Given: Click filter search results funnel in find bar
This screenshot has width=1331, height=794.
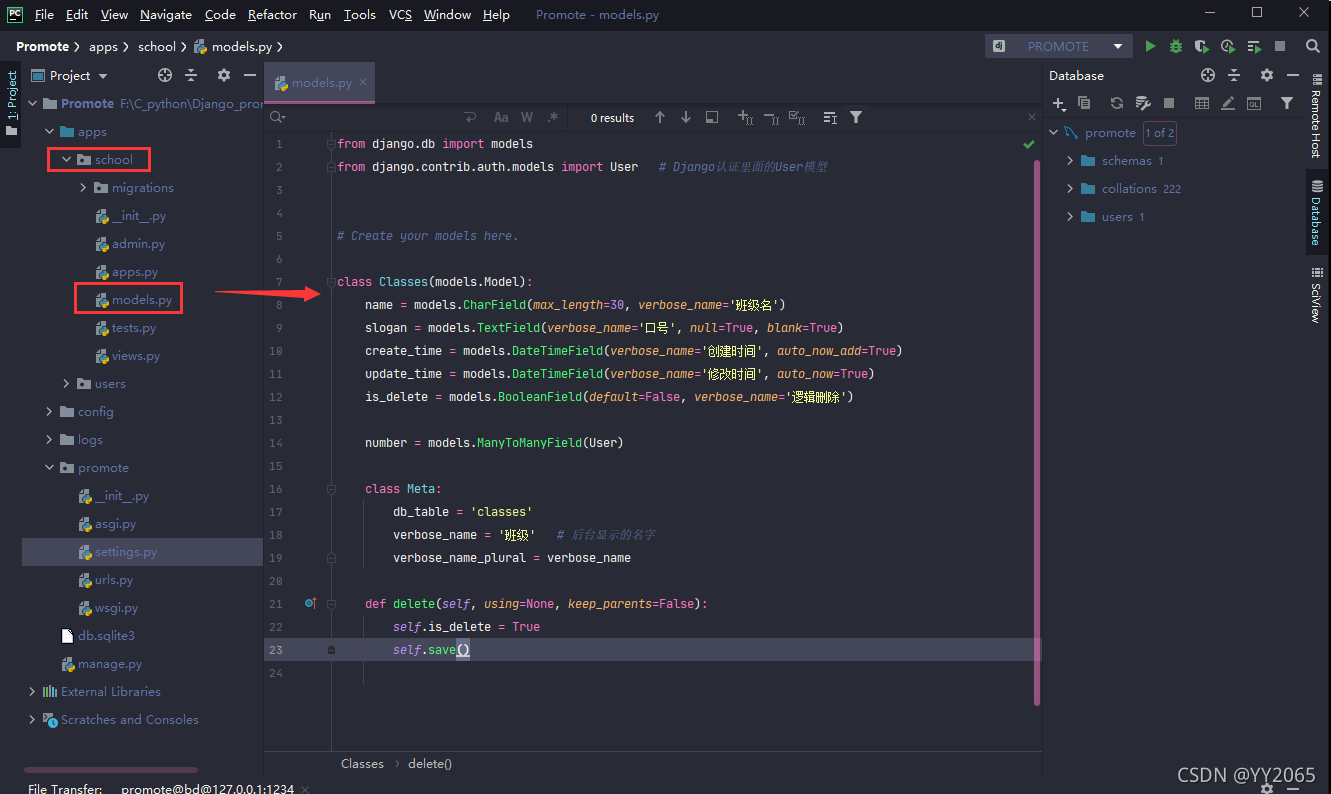Looking at the screenshot, I should point(856,117).
